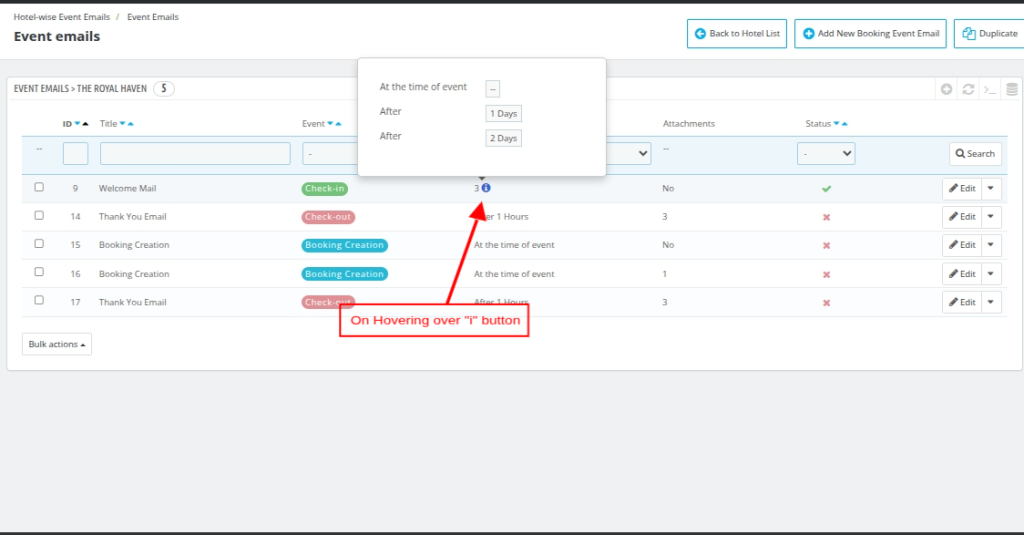Screen dimensions: 1024x535
Task: Open the Status filter dropdown
Action: [826, 154]
